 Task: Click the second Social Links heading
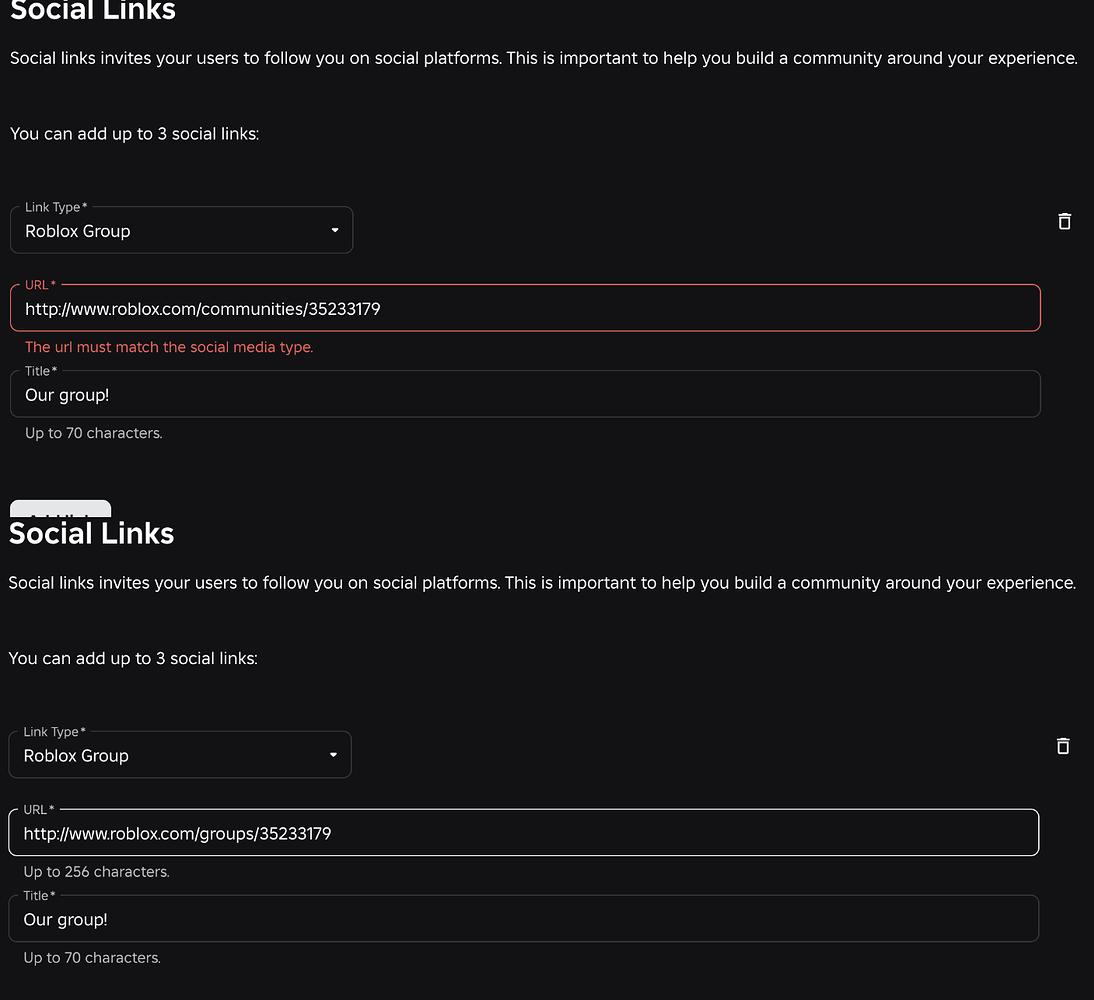(x=91, y=533)
